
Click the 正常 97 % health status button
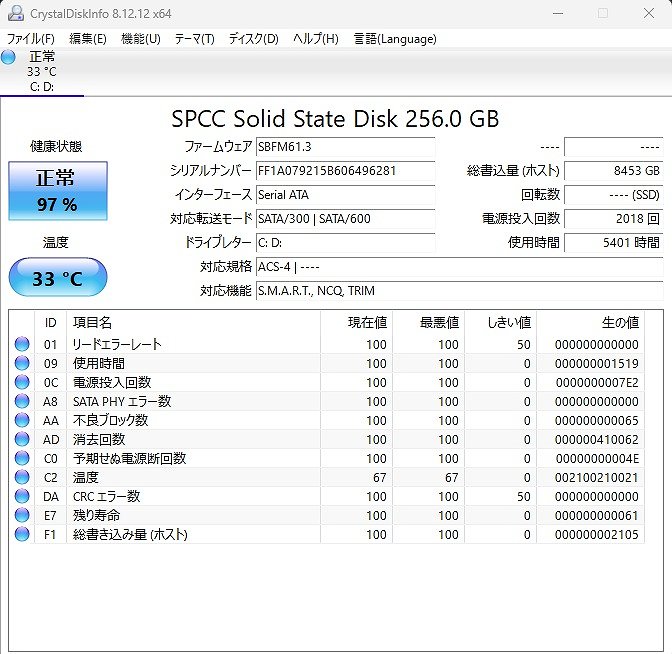[56, 191]
